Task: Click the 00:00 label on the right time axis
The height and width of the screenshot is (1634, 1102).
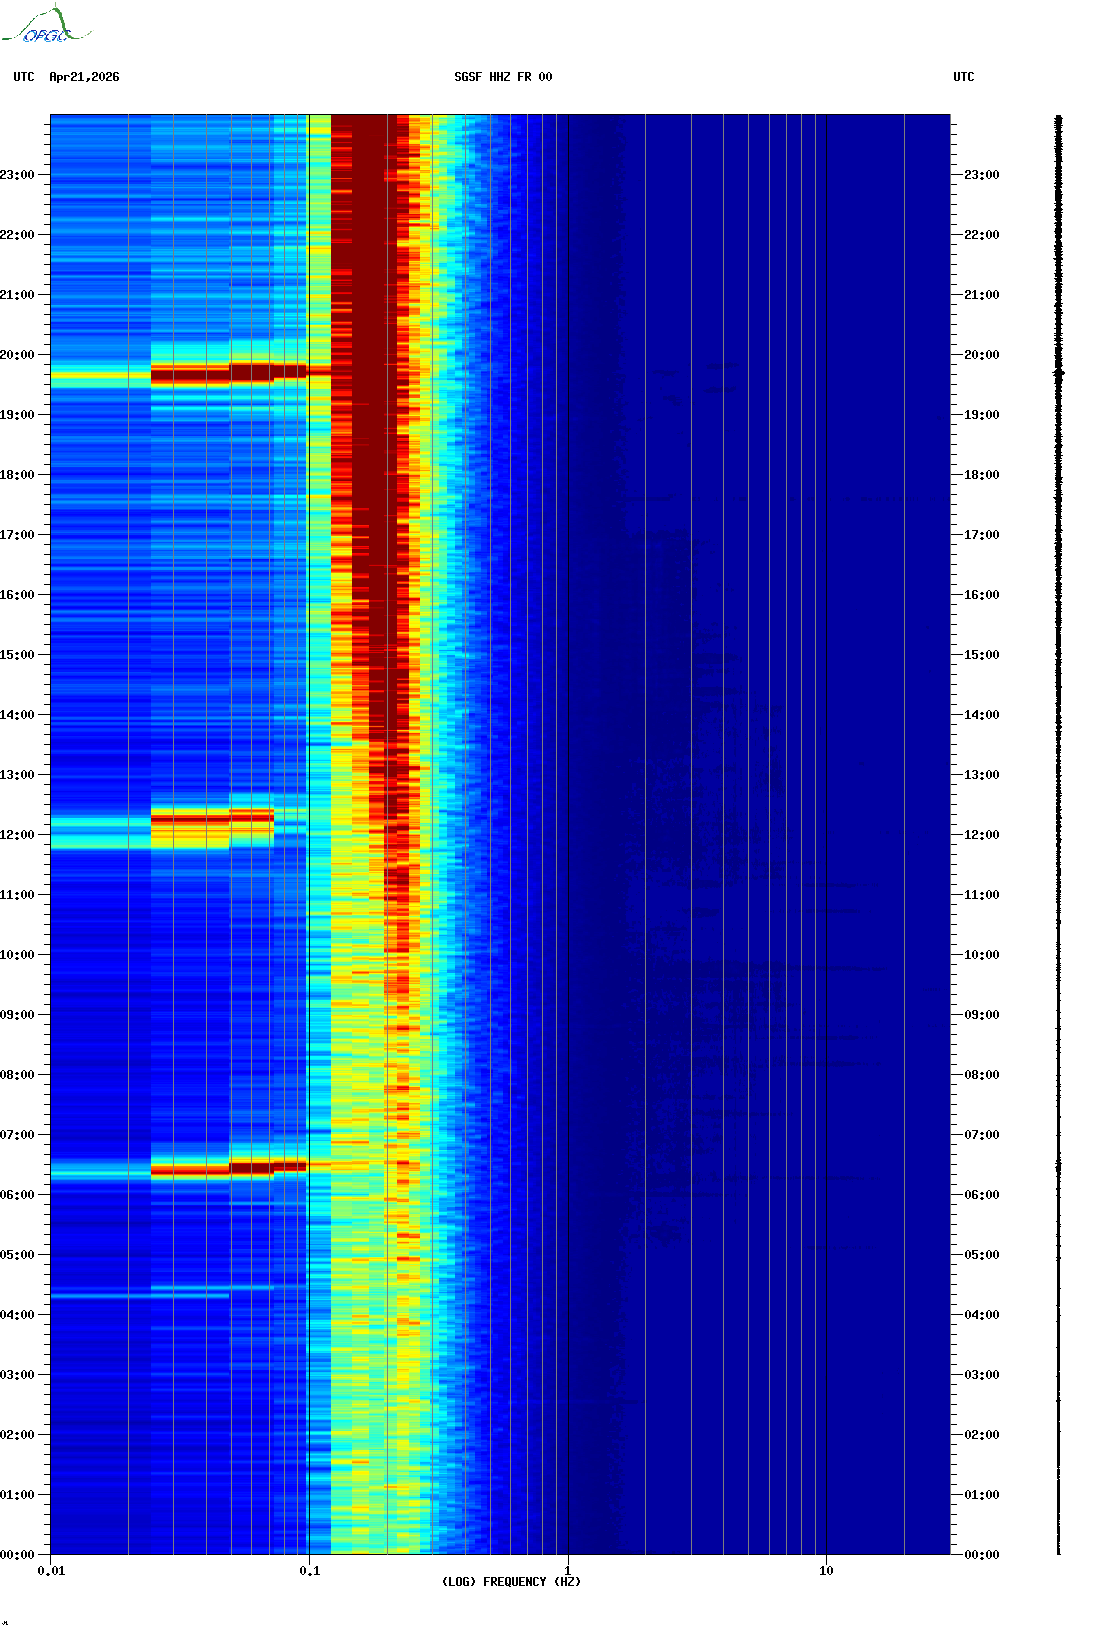Action: click(982, 1555)
